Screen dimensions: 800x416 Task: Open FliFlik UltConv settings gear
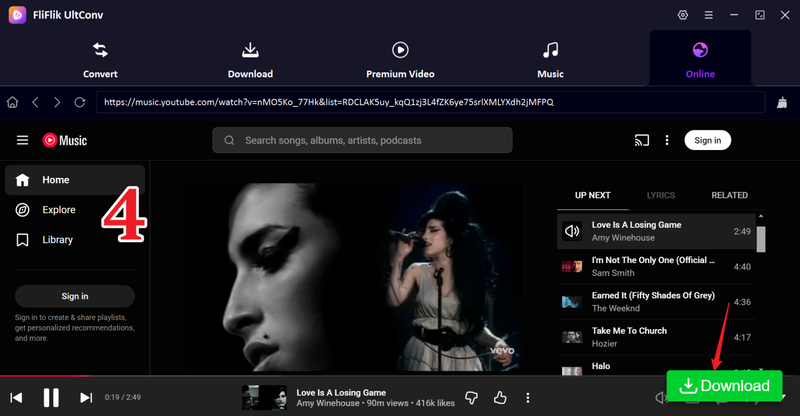[683, 15]
